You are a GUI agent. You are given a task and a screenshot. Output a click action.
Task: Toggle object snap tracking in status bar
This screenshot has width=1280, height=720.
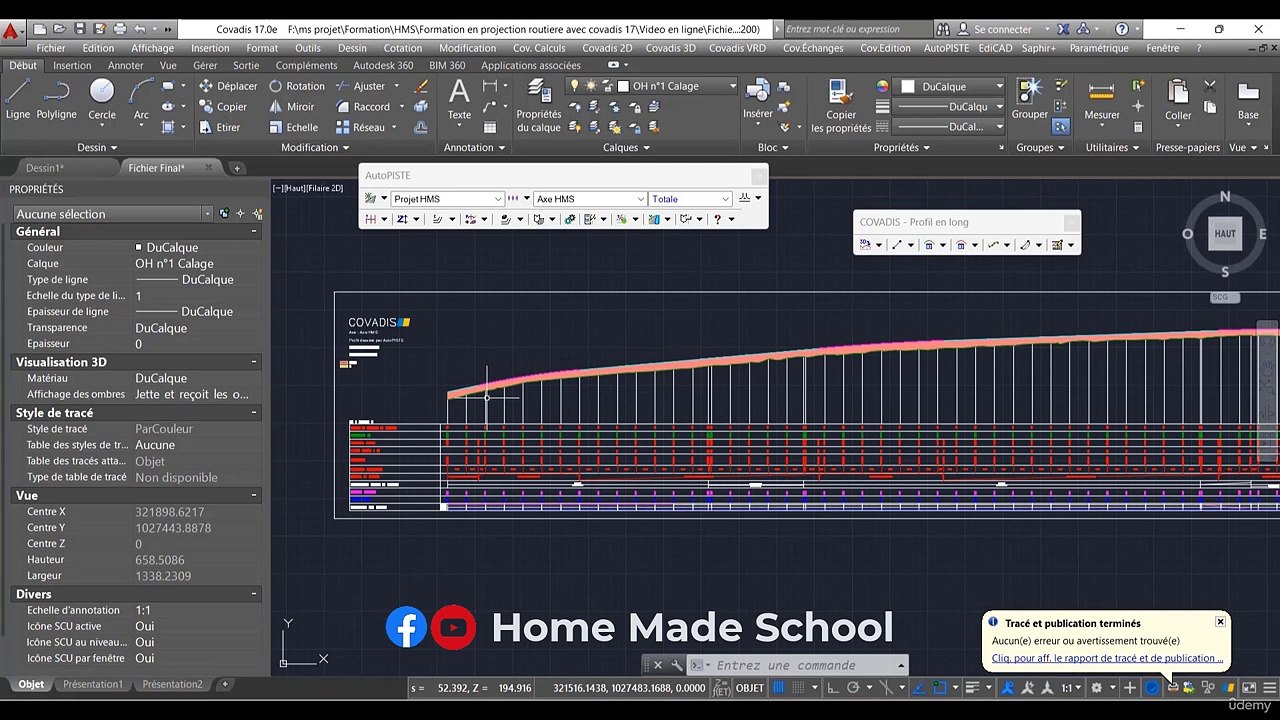[919, 688]
